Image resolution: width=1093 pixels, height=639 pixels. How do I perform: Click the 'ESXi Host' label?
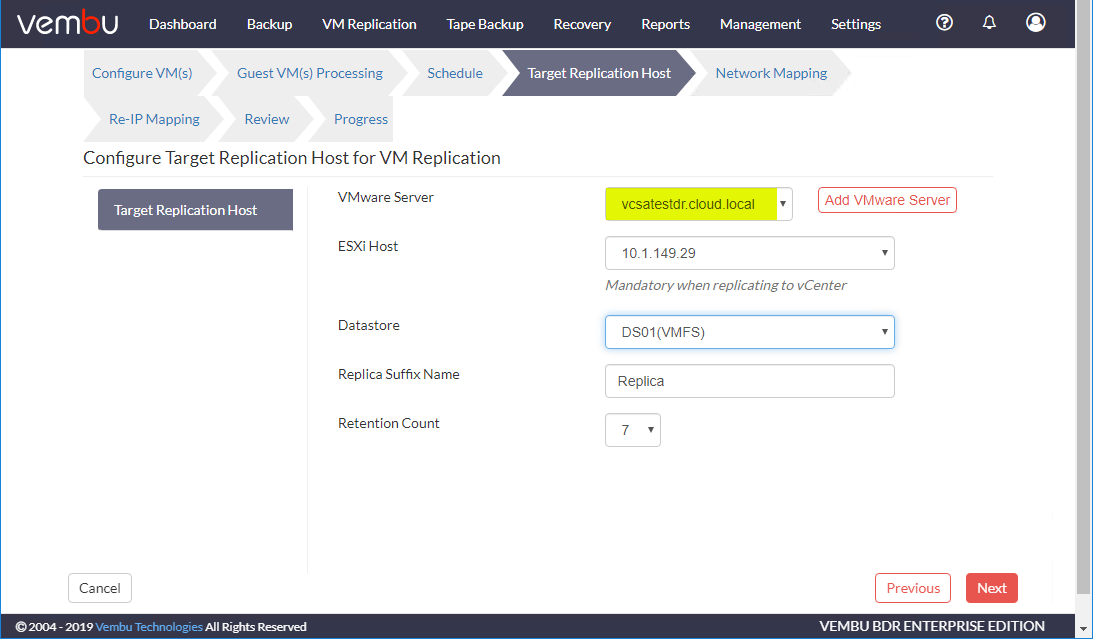368,246
